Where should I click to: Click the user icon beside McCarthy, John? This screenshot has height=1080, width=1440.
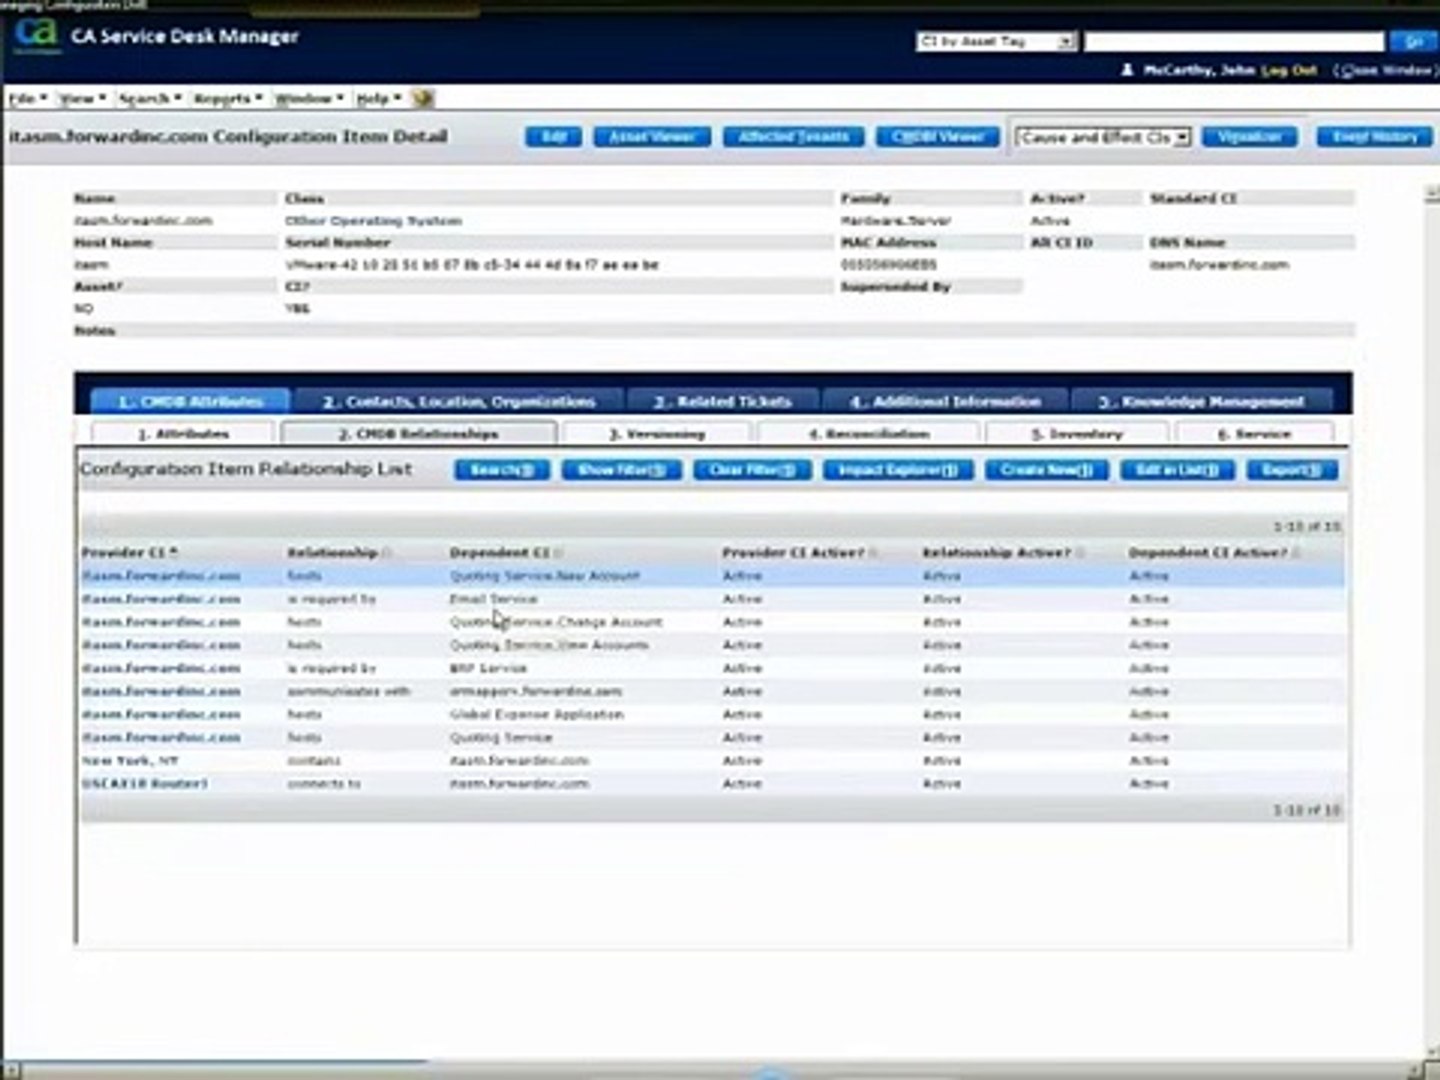[1127, 70]
